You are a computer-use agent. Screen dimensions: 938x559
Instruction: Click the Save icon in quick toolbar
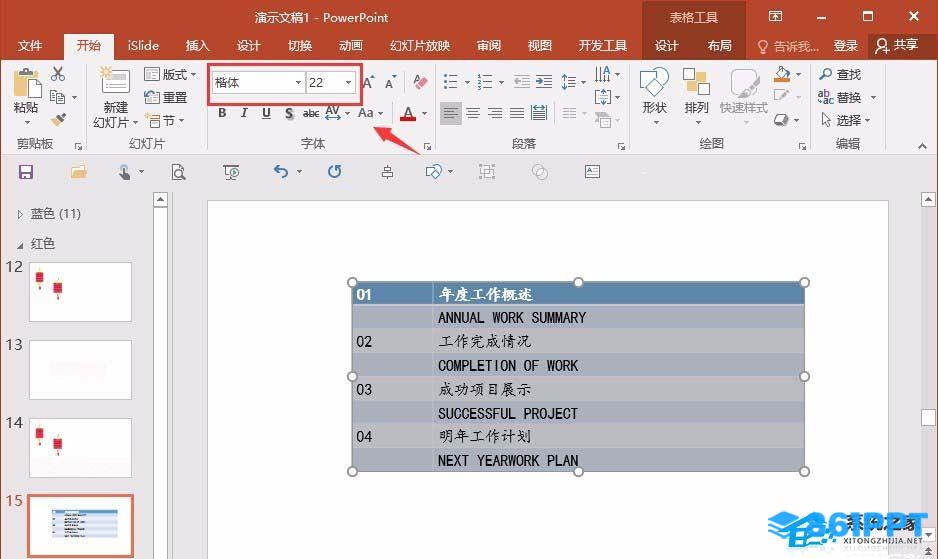click(x=26, y=172)
